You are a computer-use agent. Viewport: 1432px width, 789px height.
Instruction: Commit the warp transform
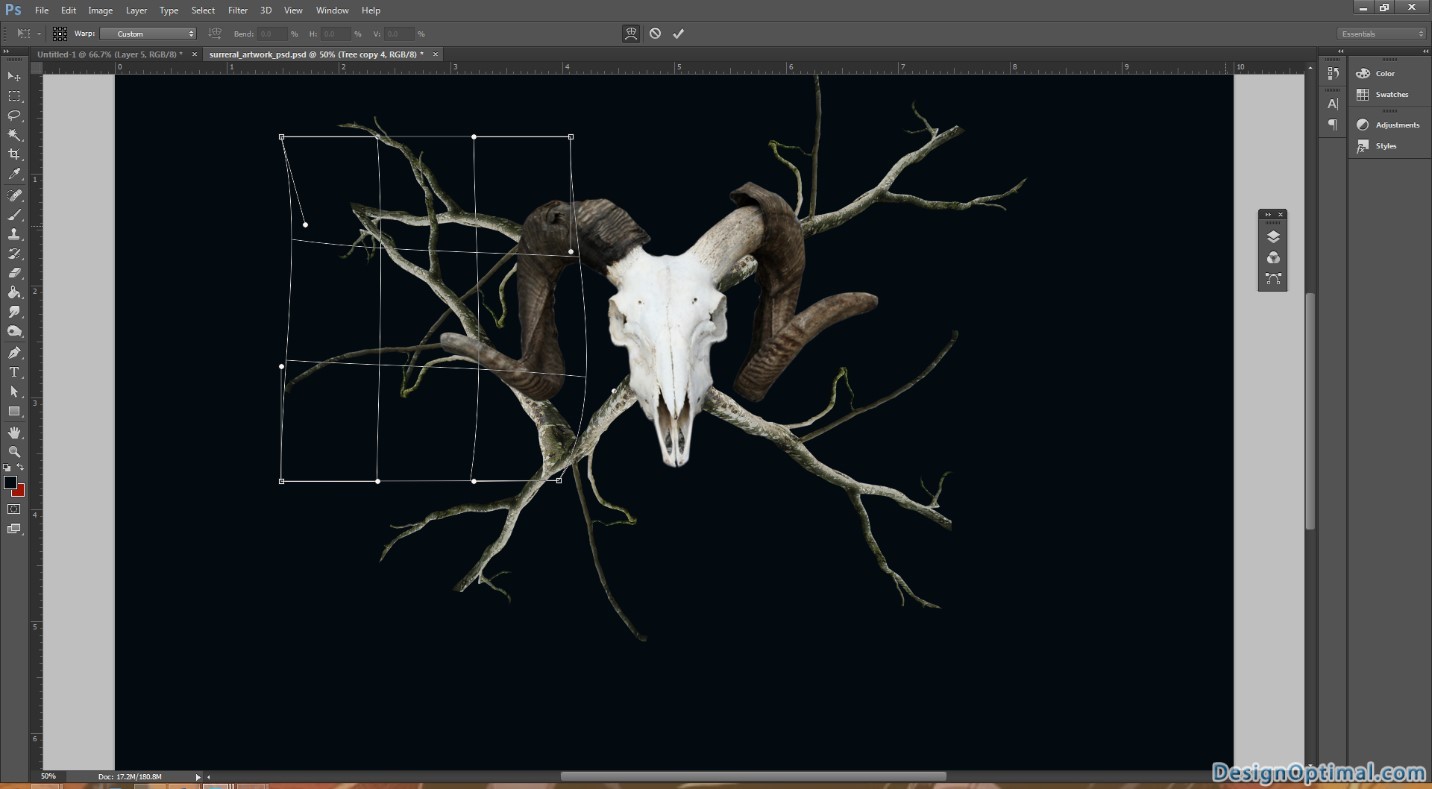pyautogui.click(x=678, y=33)
